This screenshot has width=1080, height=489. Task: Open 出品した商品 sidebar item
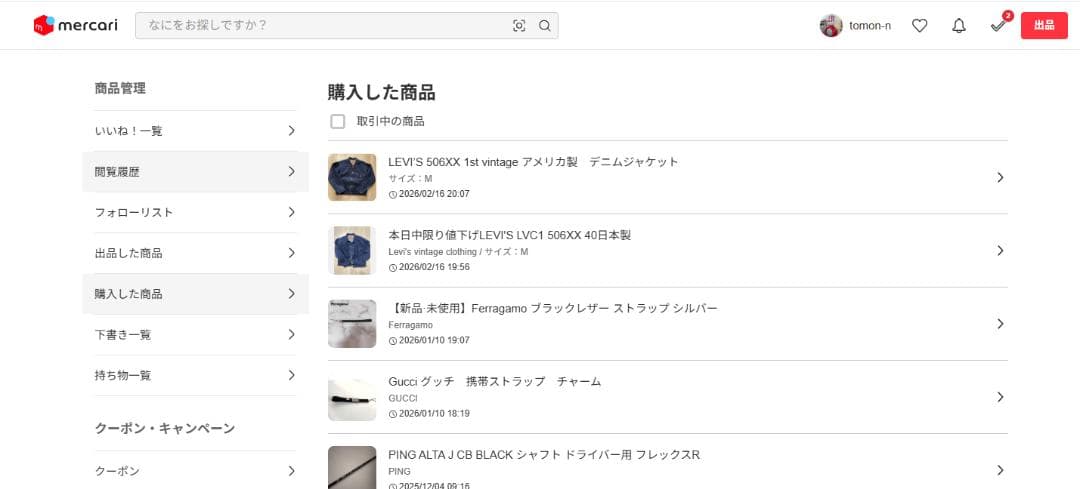pyautogui.click(x=195, y=253)
